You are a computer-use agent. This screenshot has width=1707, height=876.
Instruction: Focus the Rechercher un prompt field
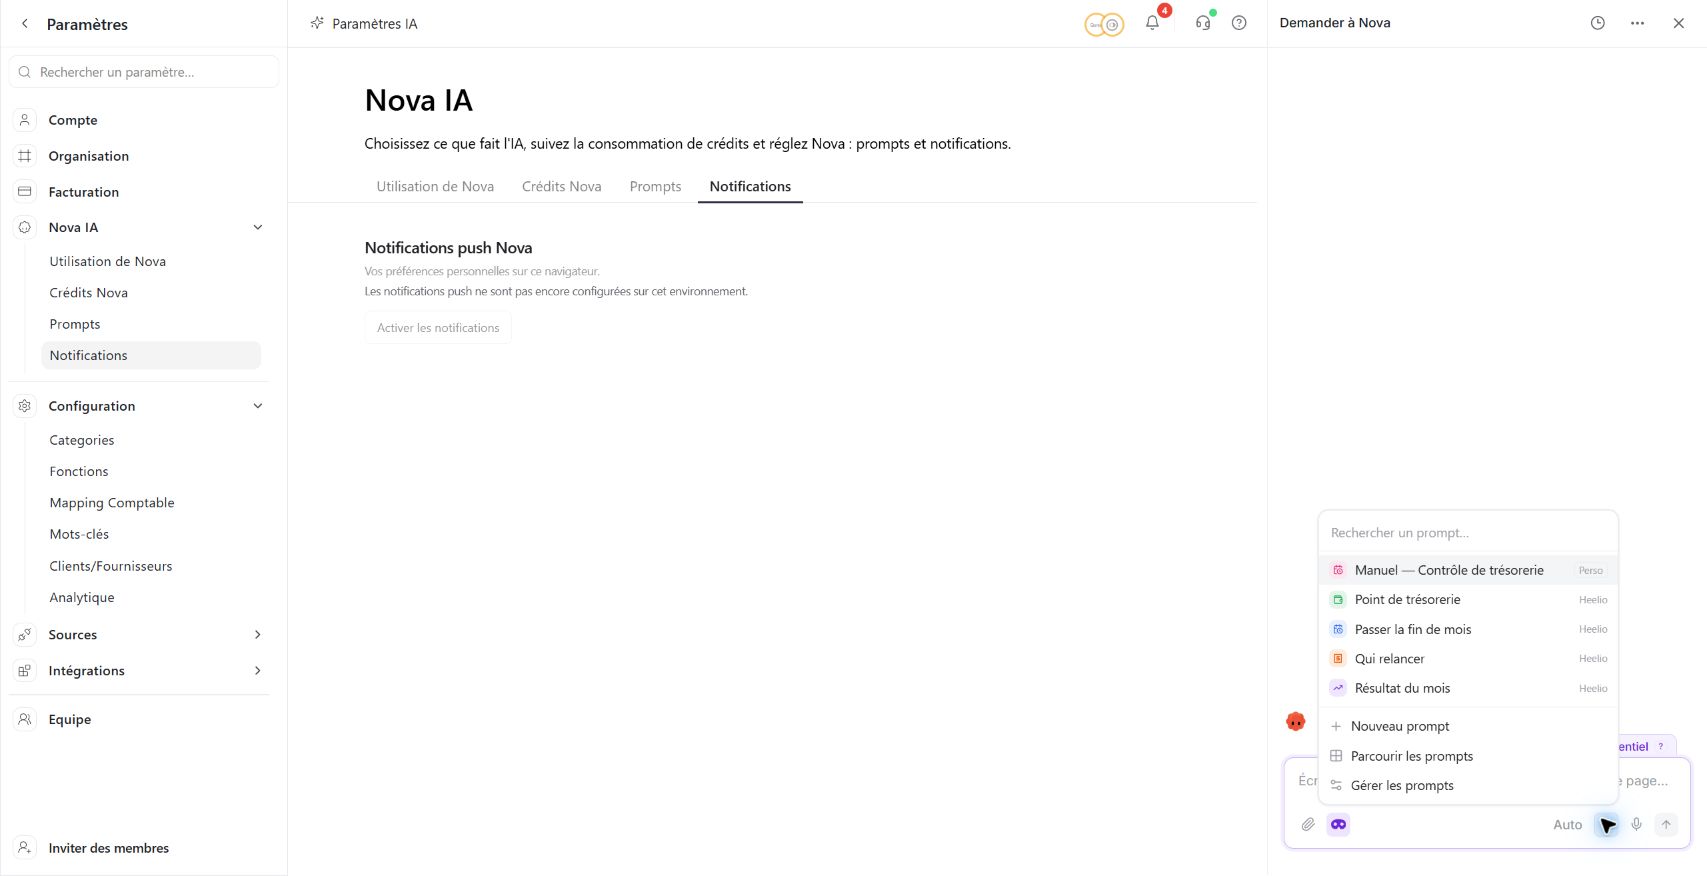pyautogui.click(x=1468, y=533)
